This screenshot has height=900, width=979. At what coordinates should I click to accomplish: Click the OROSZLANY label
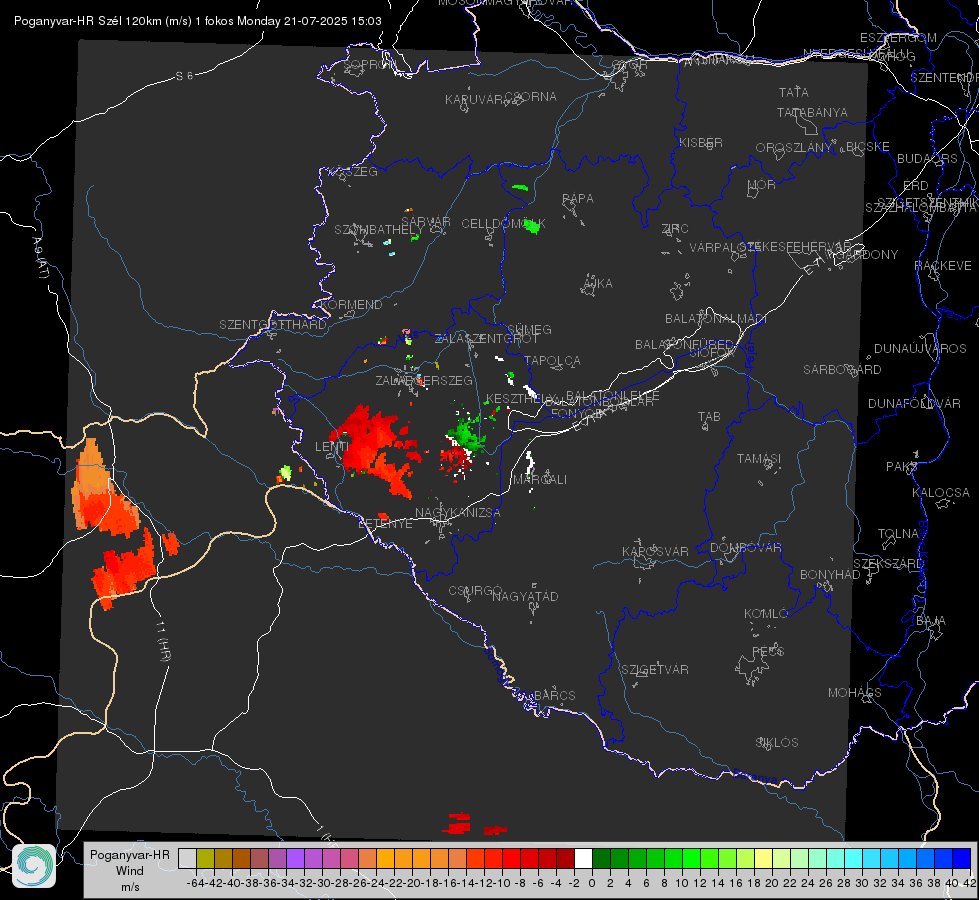[x=794, y=148]
